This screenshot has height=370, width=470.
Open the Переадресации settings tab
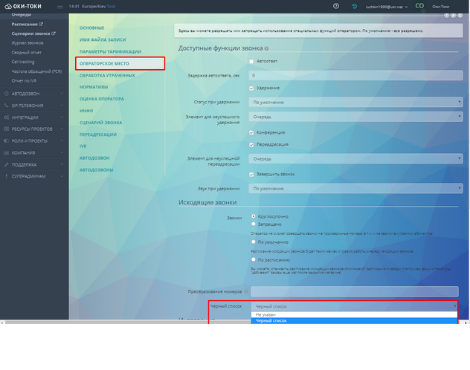pos(98,134)
